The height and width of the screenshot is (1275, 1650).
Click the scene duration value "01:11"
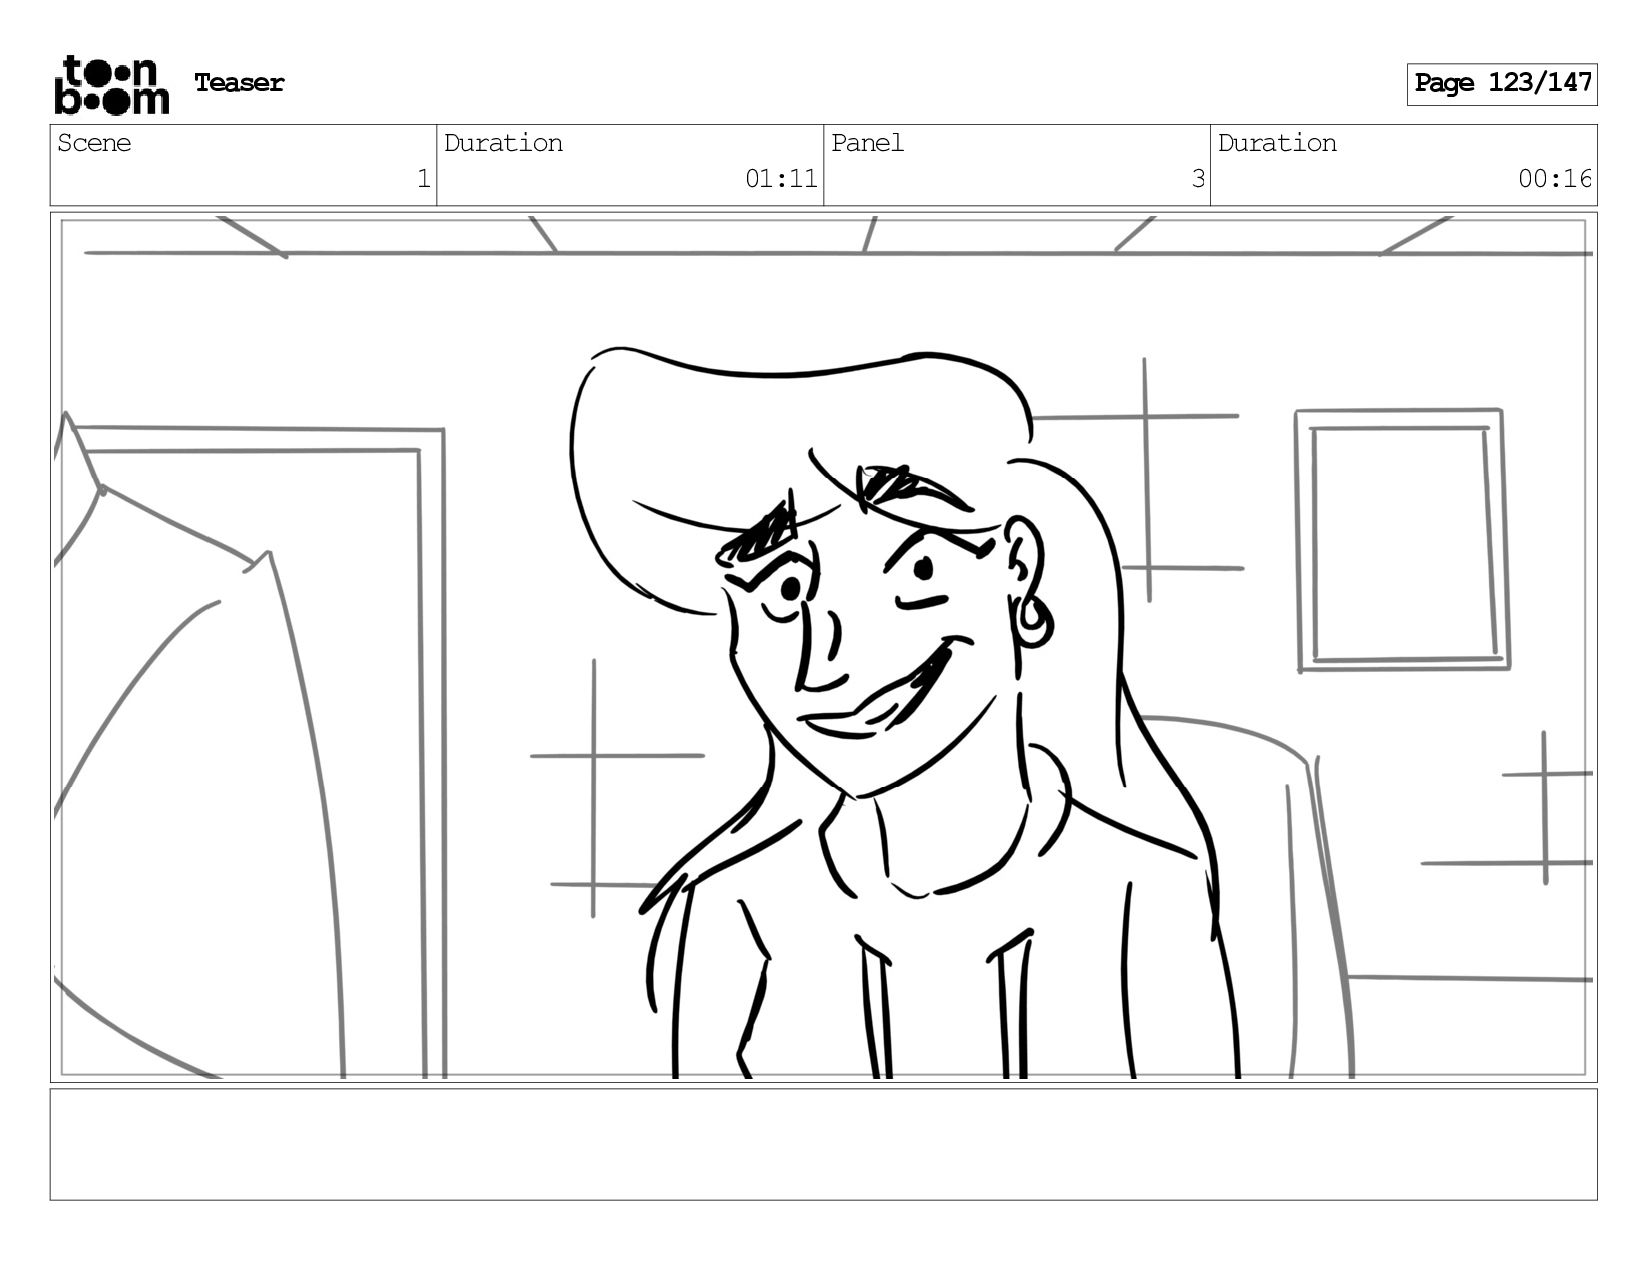781,179
